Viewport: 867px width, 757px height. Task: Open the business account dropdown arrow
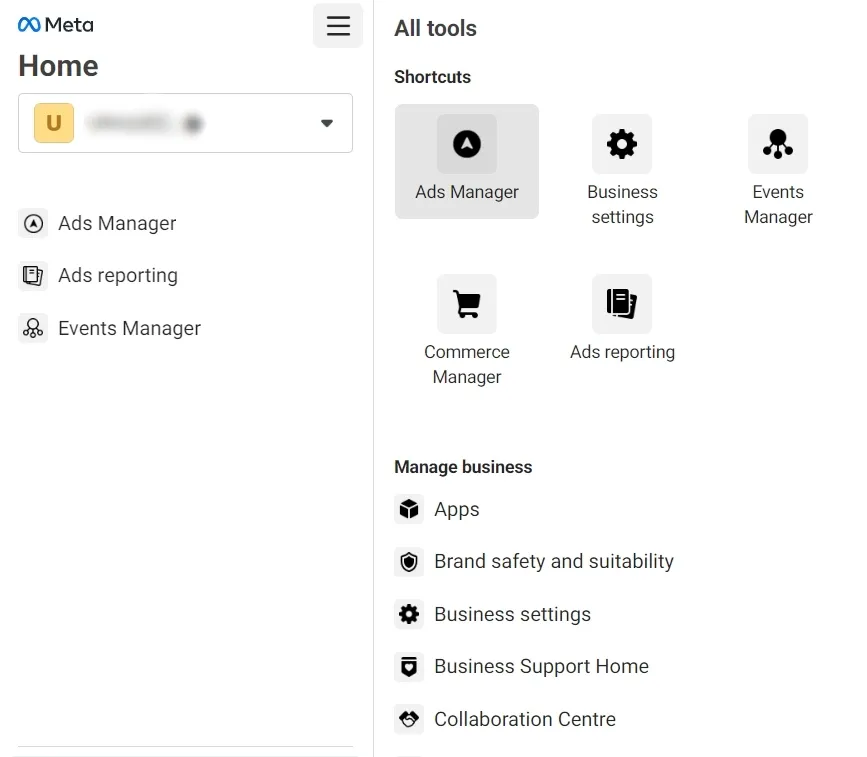click(327, 123)
